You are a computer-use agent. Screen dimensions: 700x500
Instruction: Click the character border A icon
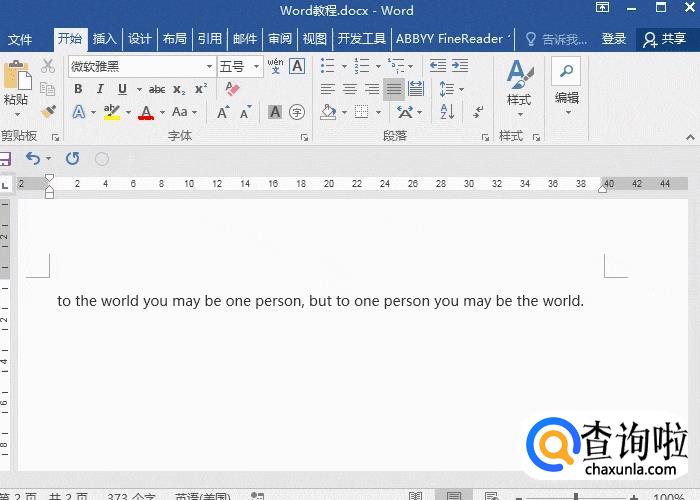[297, 66]
